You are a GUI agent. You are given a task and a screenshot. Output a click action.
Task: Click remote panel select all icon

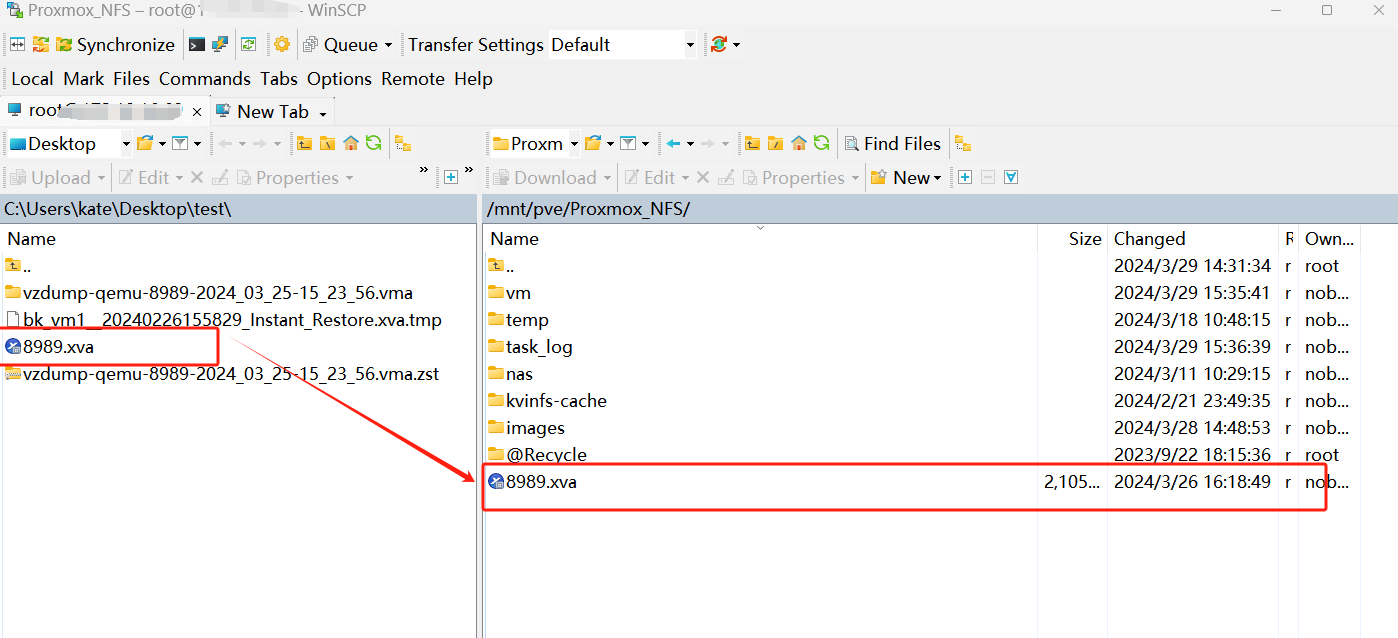(x=1011, y=178)
